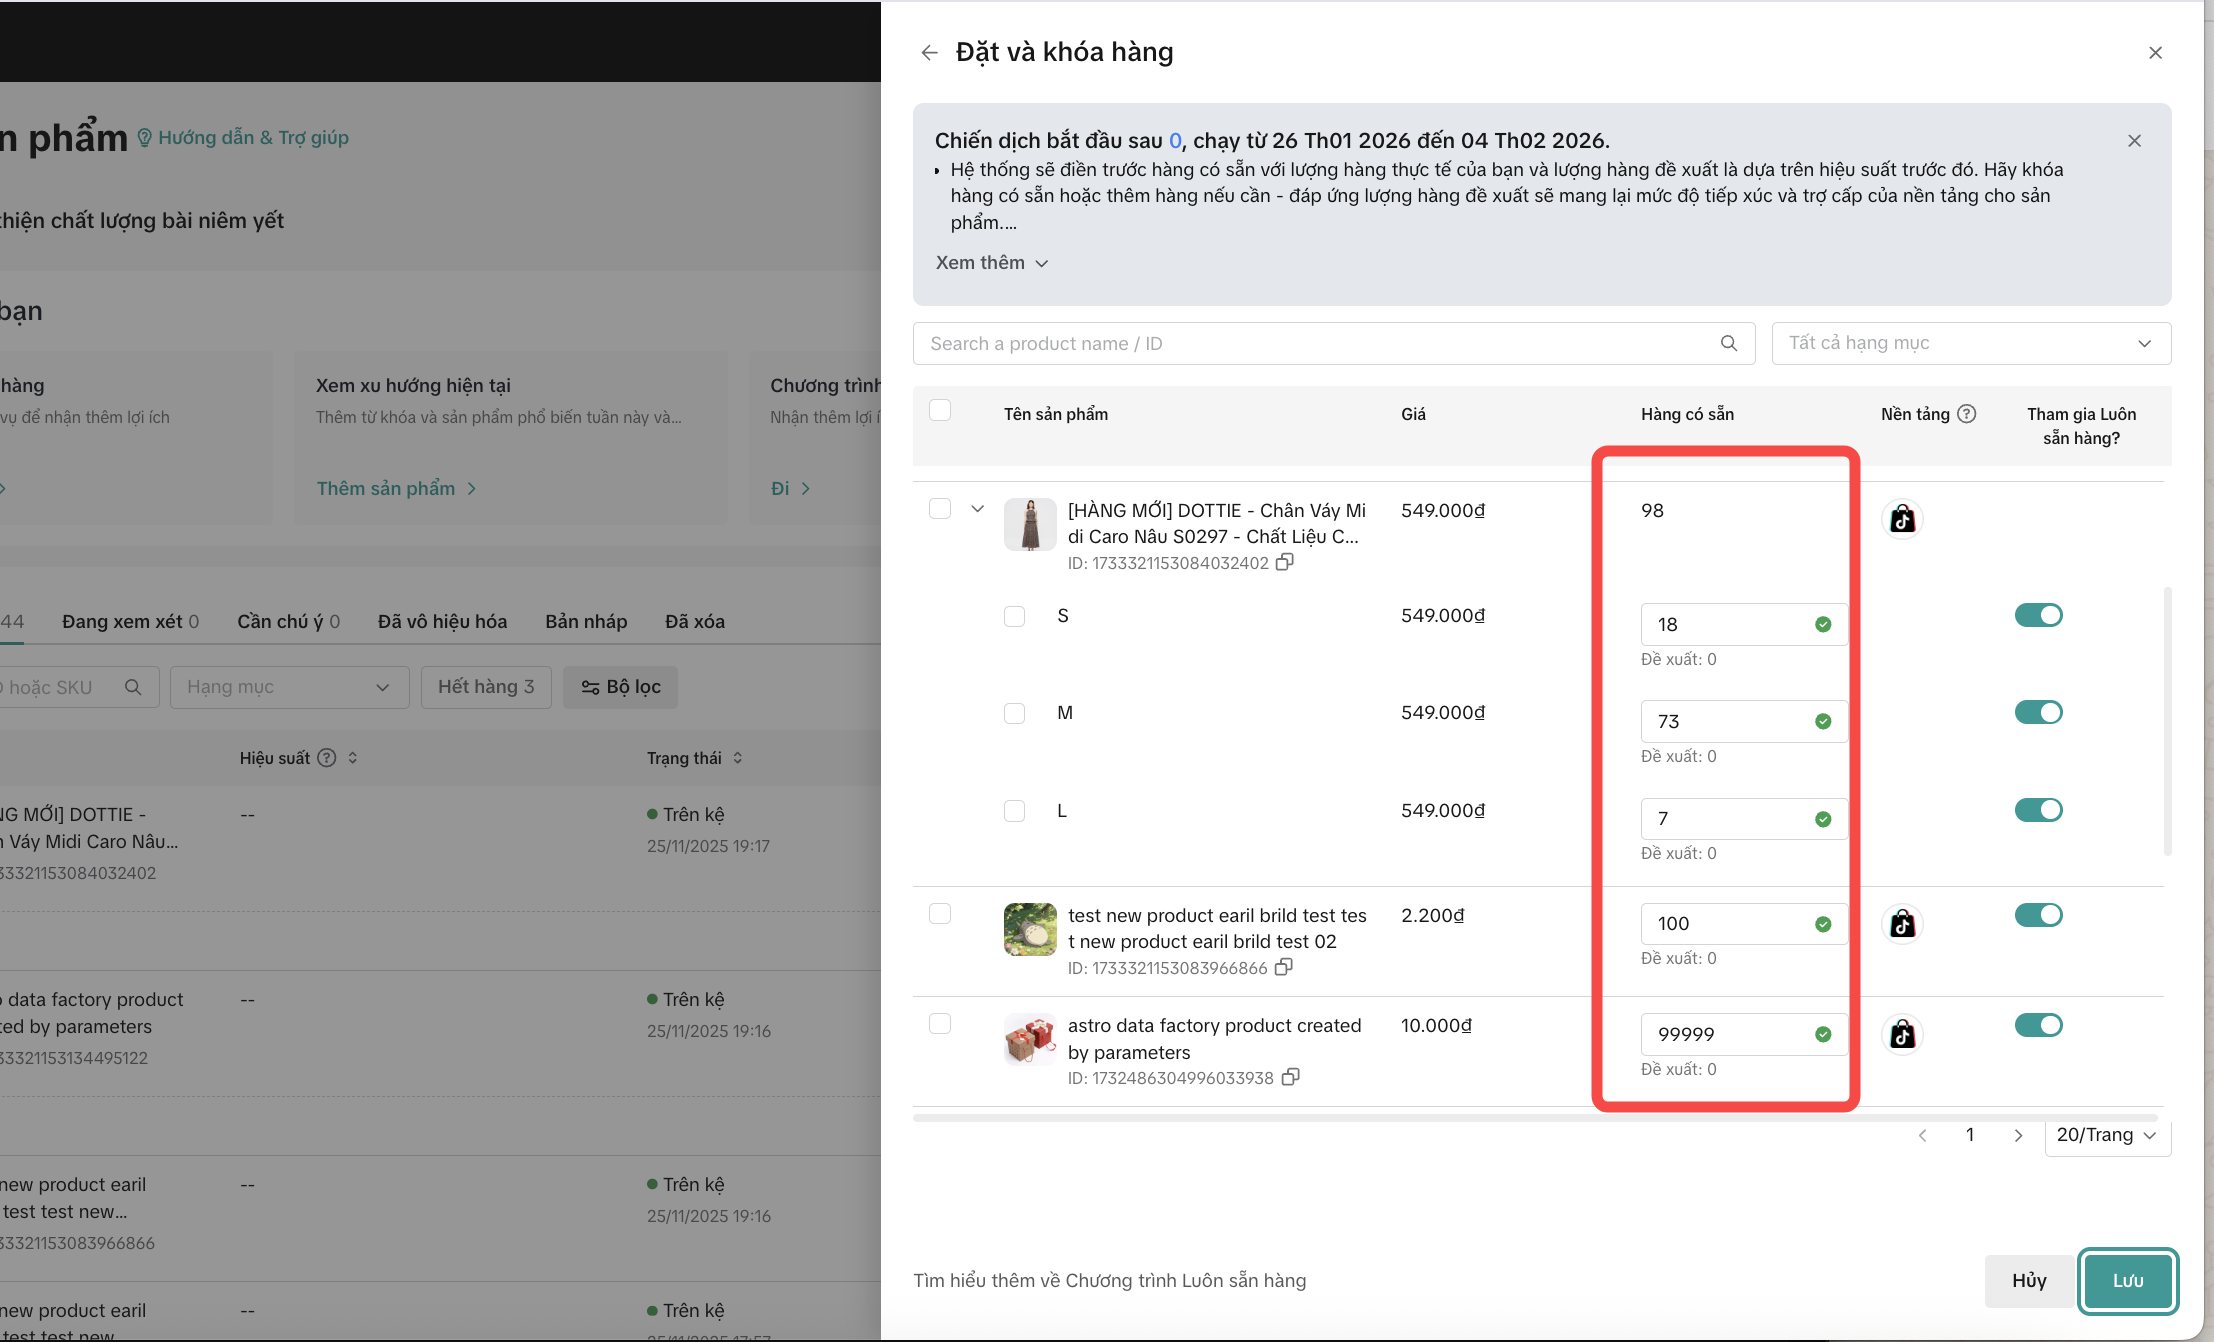The width and height of the screenshot is (2214, 1342).
Task: Toggle Luôn sẵn hàng switch for size S
Action: tap(2038, 615)
